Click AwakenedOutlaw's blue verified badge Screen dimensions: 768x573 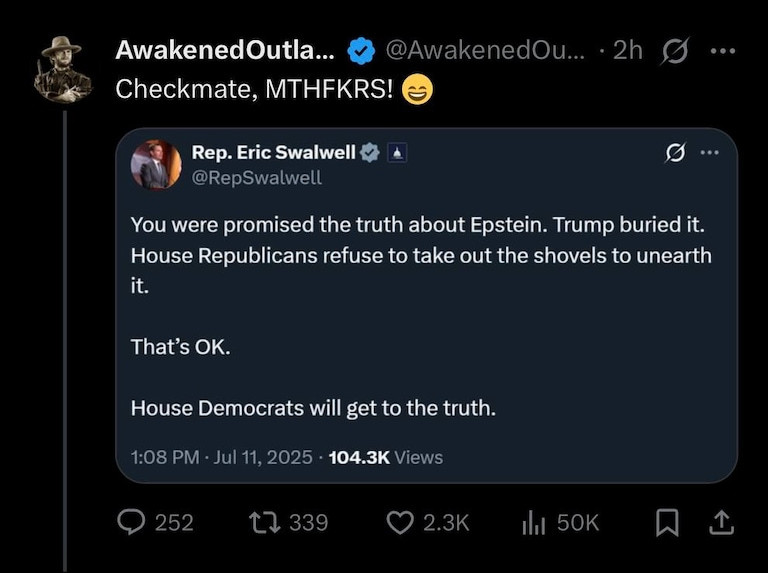tap(360, 50)
